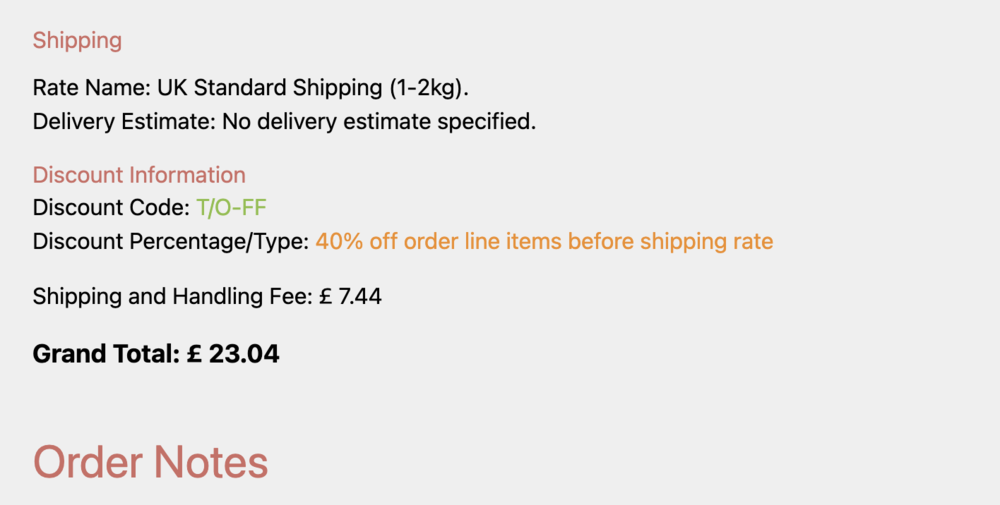Click the Rate Name label
This screenshot has width=1000, height=505.
pyautogui.click(x=91, y=88)
